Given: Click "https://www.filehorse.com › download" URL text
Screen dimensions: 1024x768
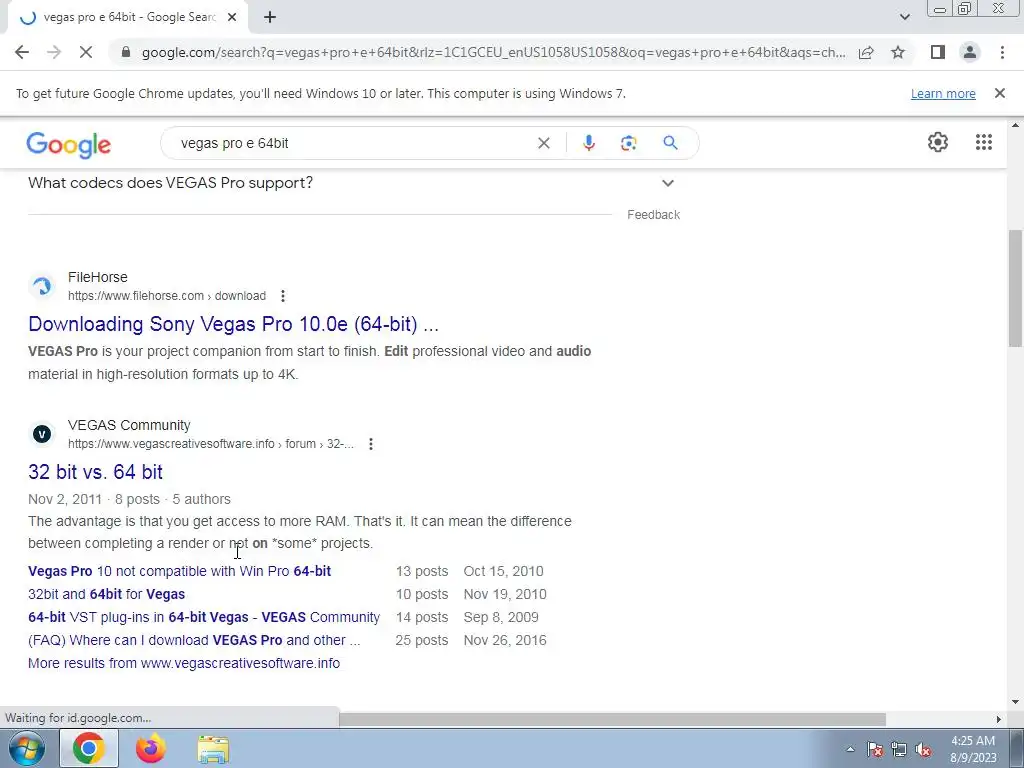Looking at the screenshot, I should click(x=167, y=296).
